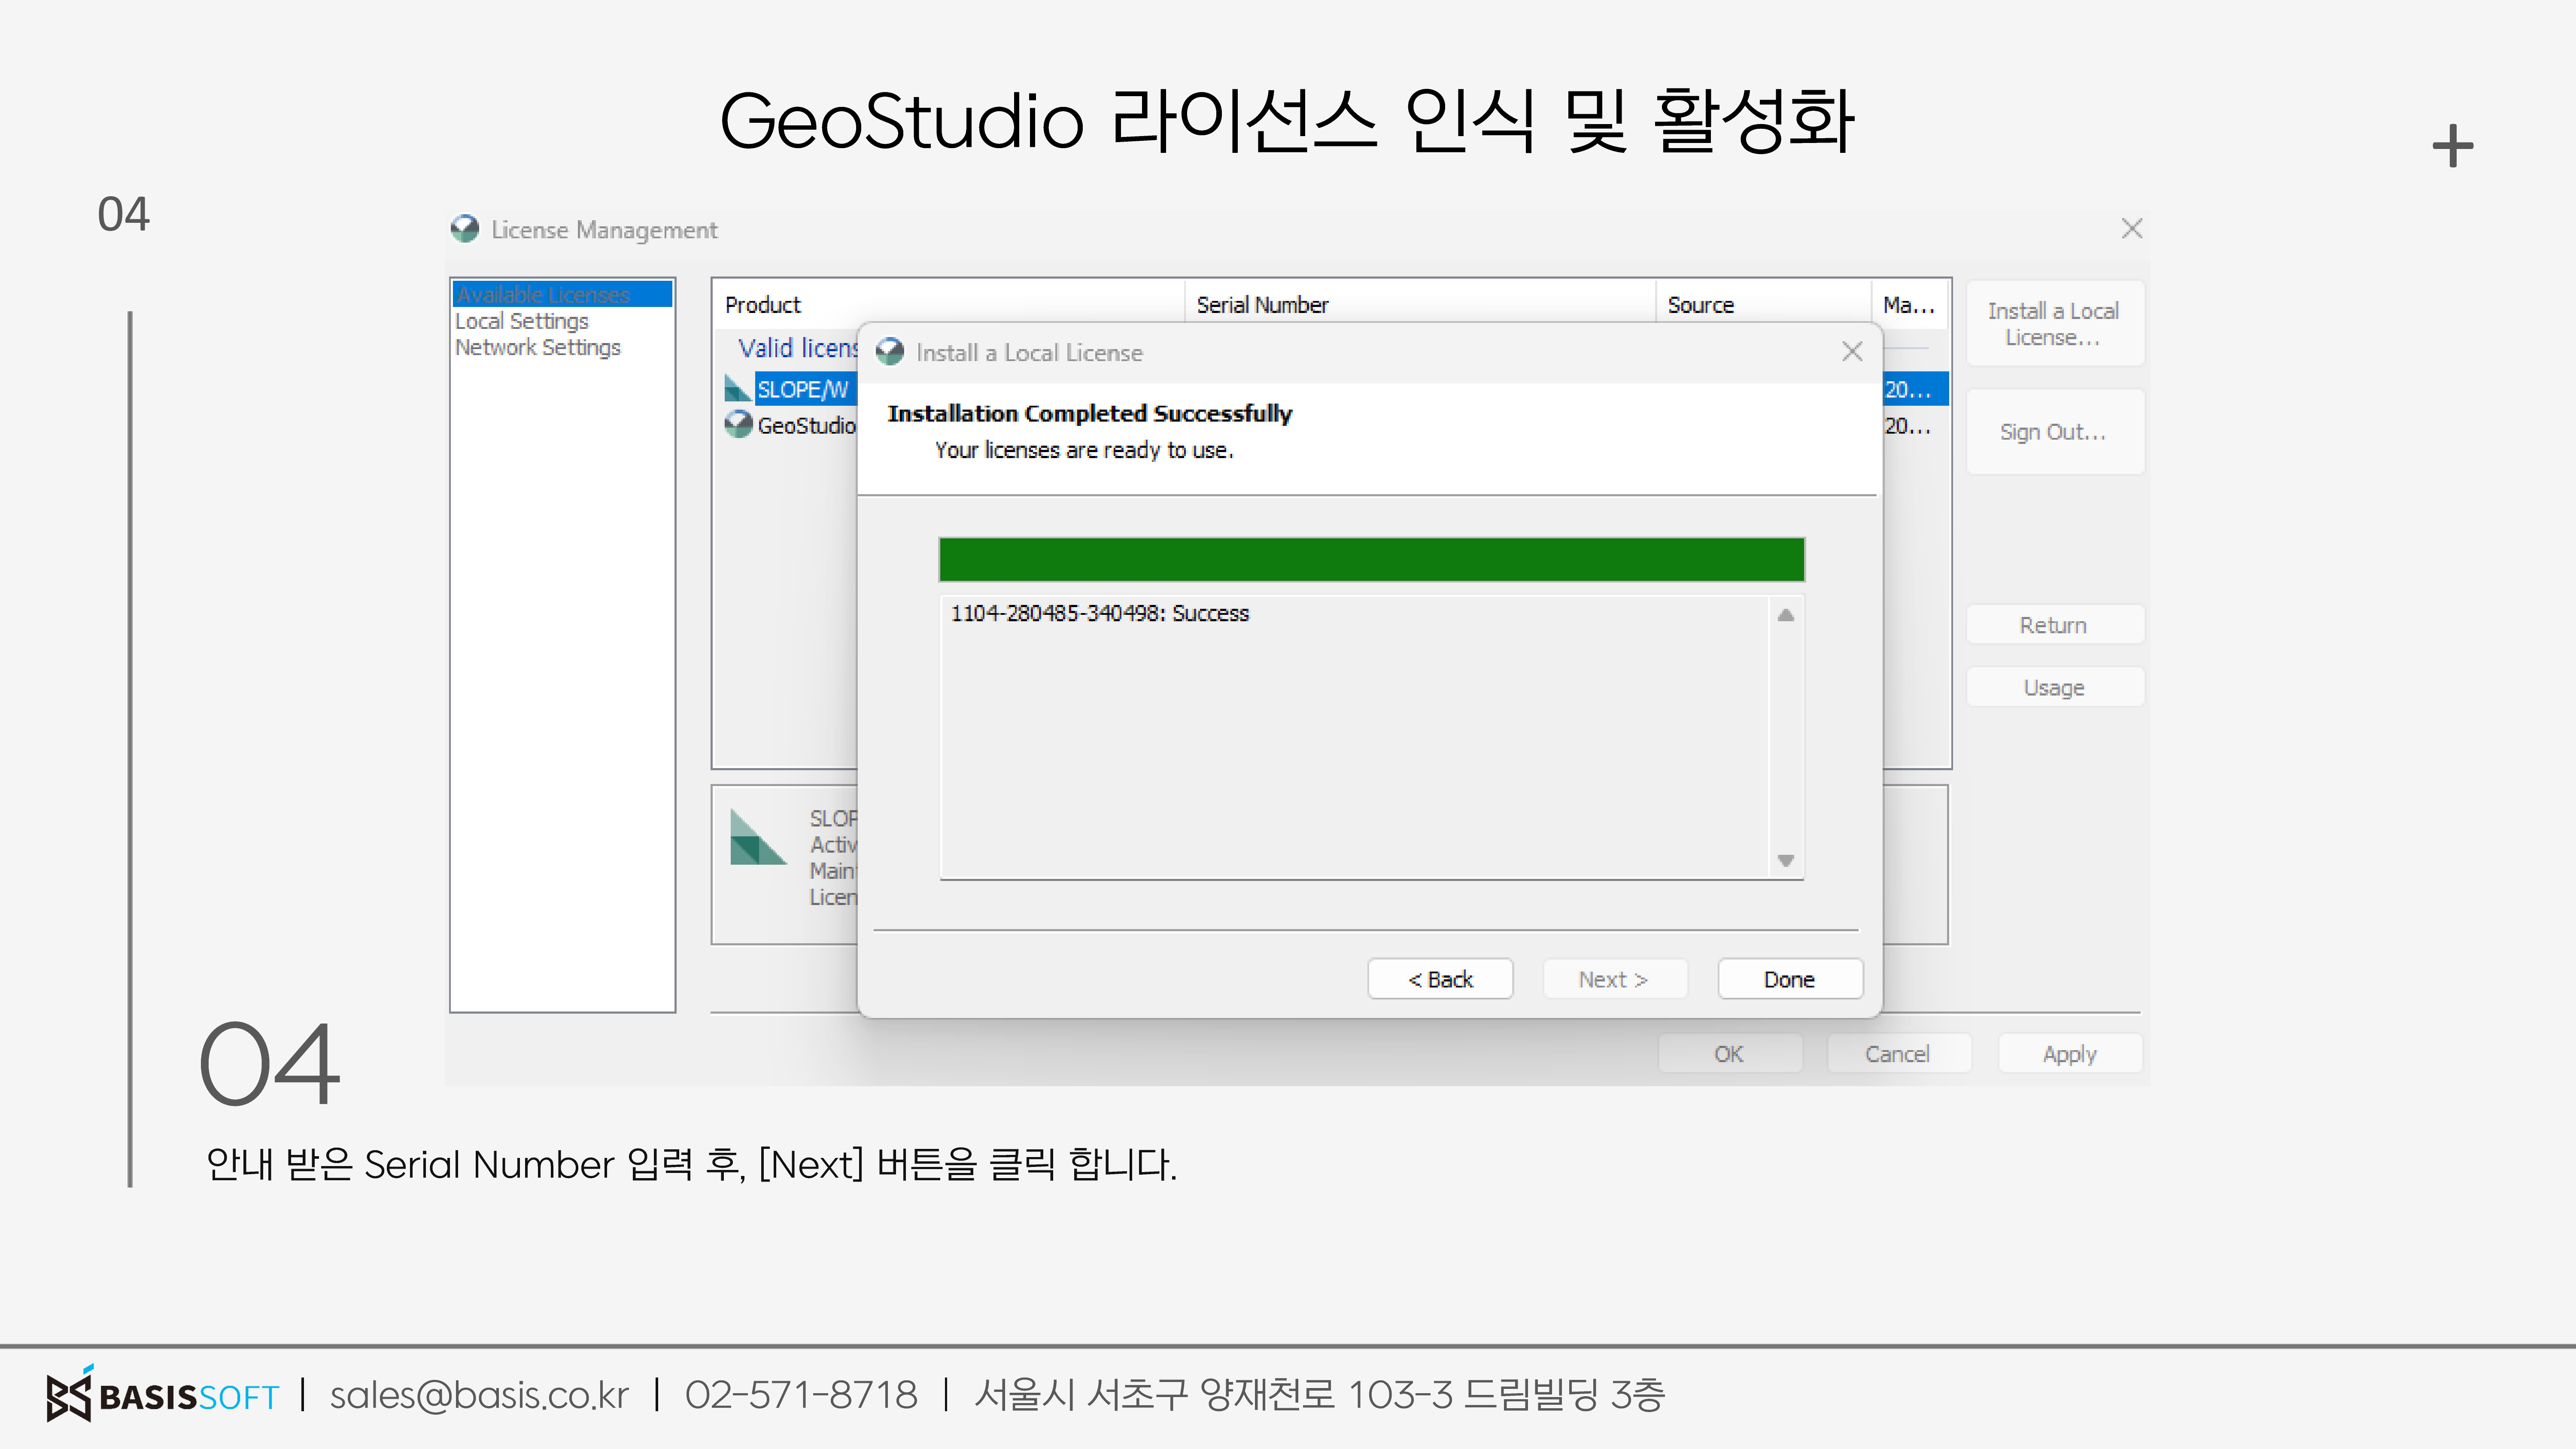Click the '20...' cell in GeoStudio row
Image resolution: width=2576 pixels, height=1449 pixels.
(x=1908, y=425)
